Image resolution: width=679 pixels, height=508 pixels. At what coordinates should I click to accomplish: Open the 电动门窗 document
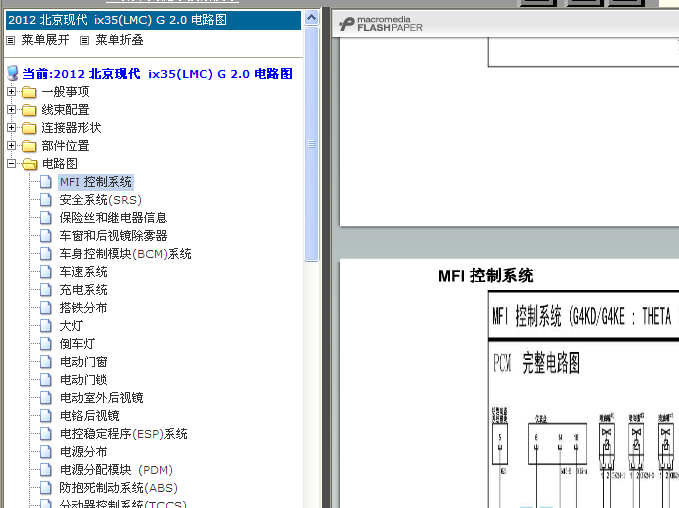coord(84,362)
